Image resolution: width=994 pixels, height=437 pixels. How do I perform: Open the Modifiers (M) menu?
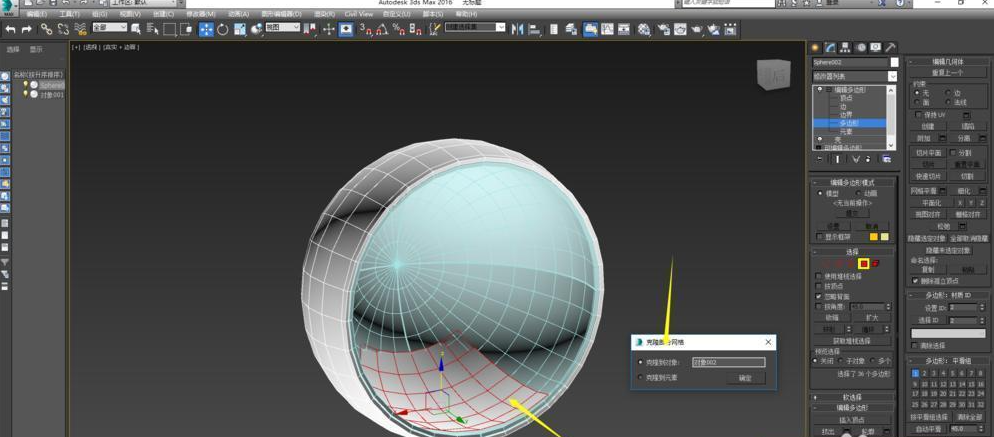coord(201,14)
